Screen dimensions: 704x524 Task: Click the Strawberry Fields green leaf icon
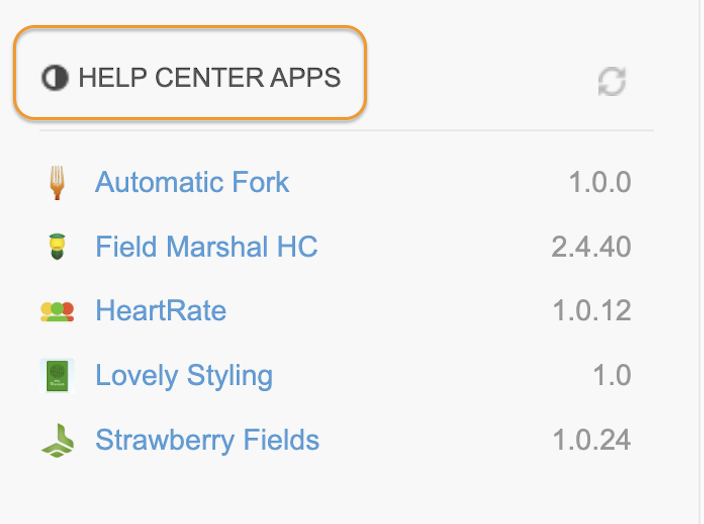pos(57,440)
